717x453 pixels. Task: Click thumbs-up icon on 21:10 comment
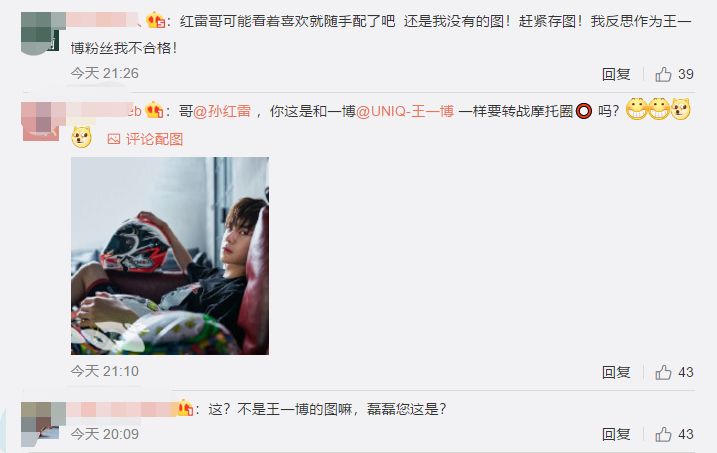(663, 373)
